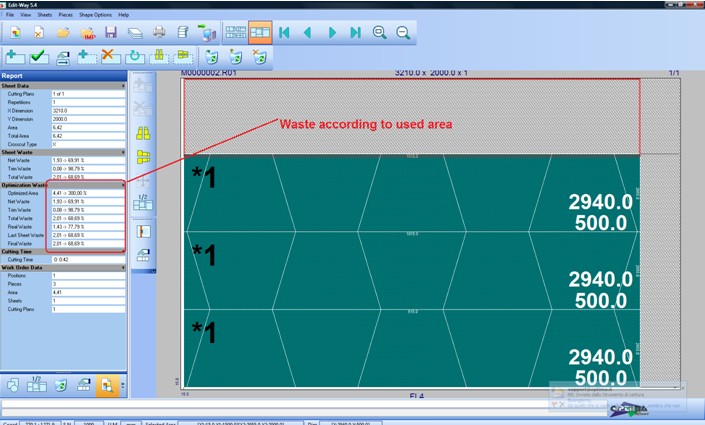The width and height of the screenshot is (705, 425).
Task: Open the Pieces menu
Action: click(x=65, y=15)
